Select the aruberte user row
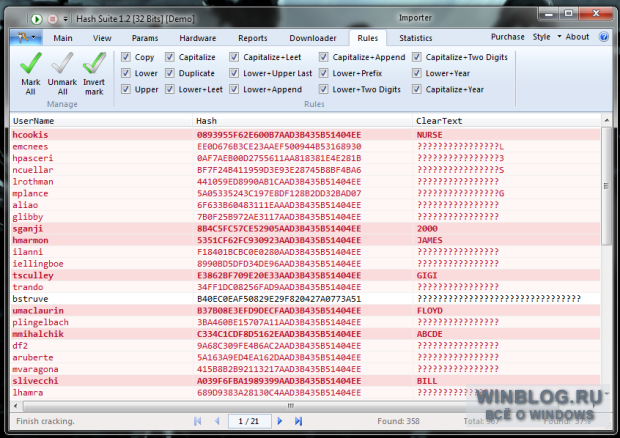Viewport: 620px width, 438px height. pyautogui.click(x=305, y=357)
